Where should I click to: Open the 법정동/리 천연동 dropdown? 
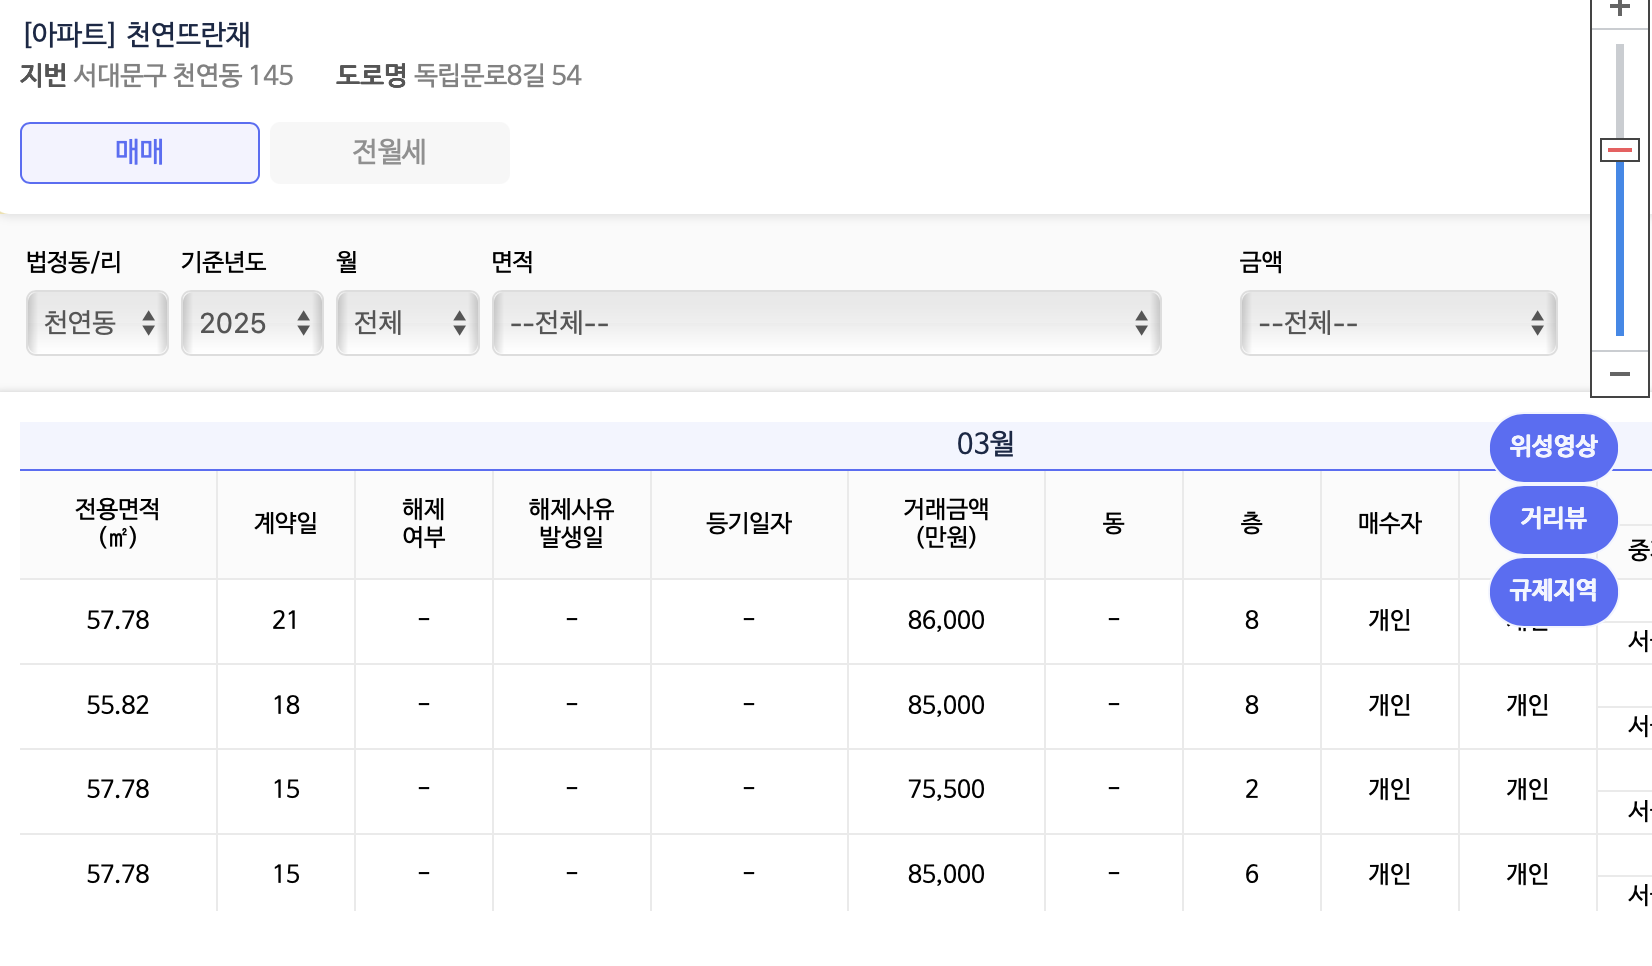point(97,323)
